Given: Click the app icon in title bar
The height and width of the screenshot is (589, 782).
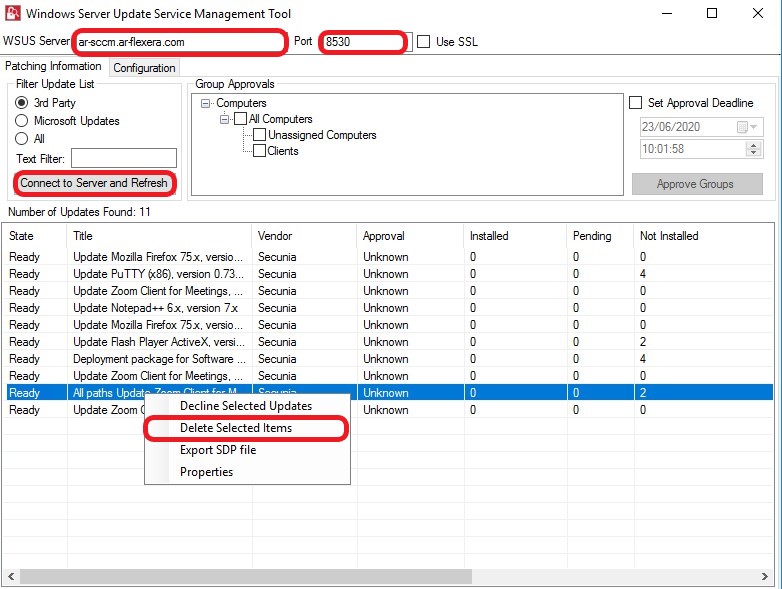Looking at the screenshot, I should pos(12,13).
